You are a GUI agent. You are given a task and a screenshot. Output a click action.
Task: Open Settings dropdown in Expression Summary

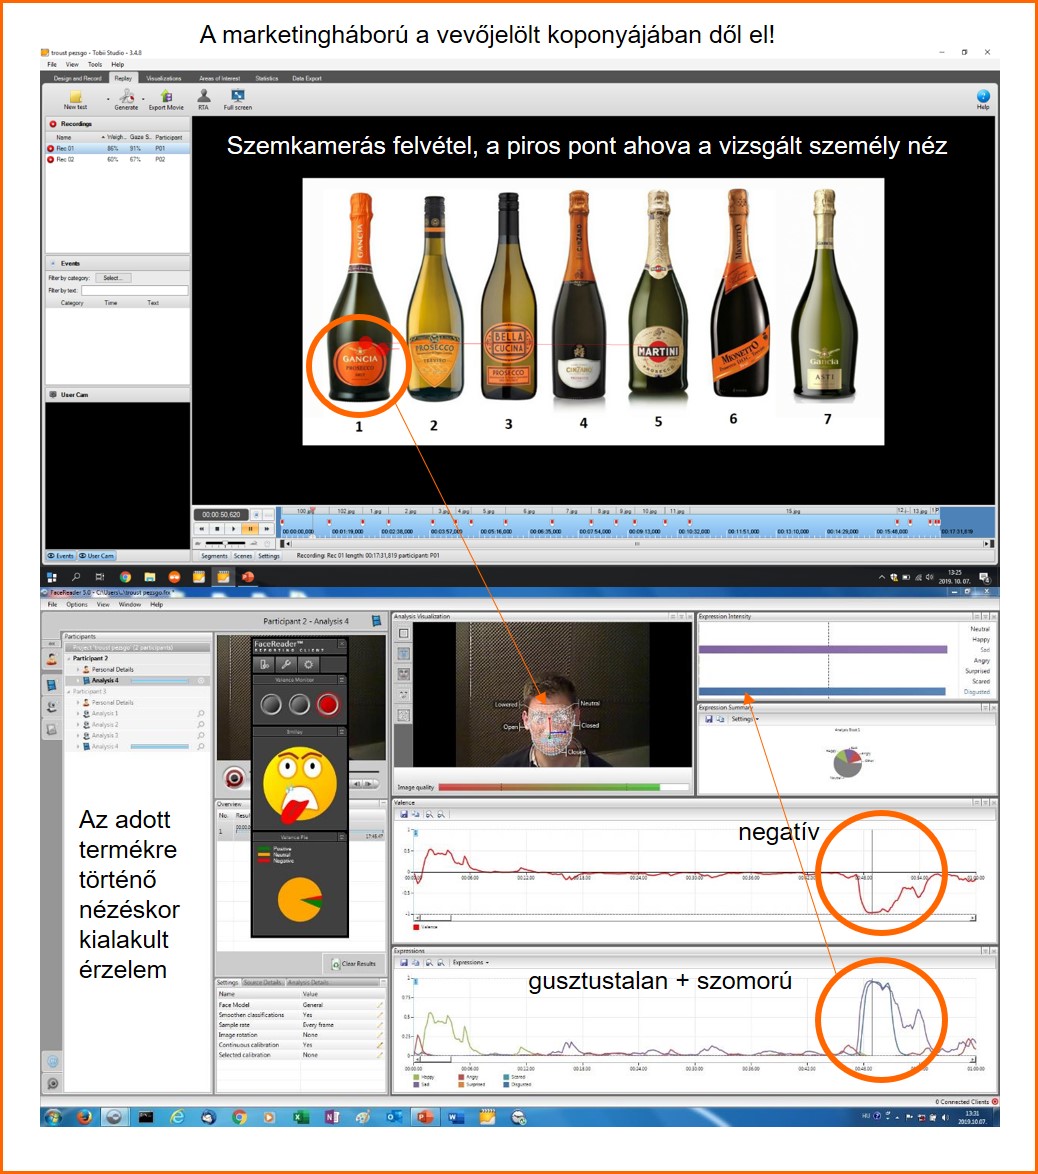click(745, 719)
